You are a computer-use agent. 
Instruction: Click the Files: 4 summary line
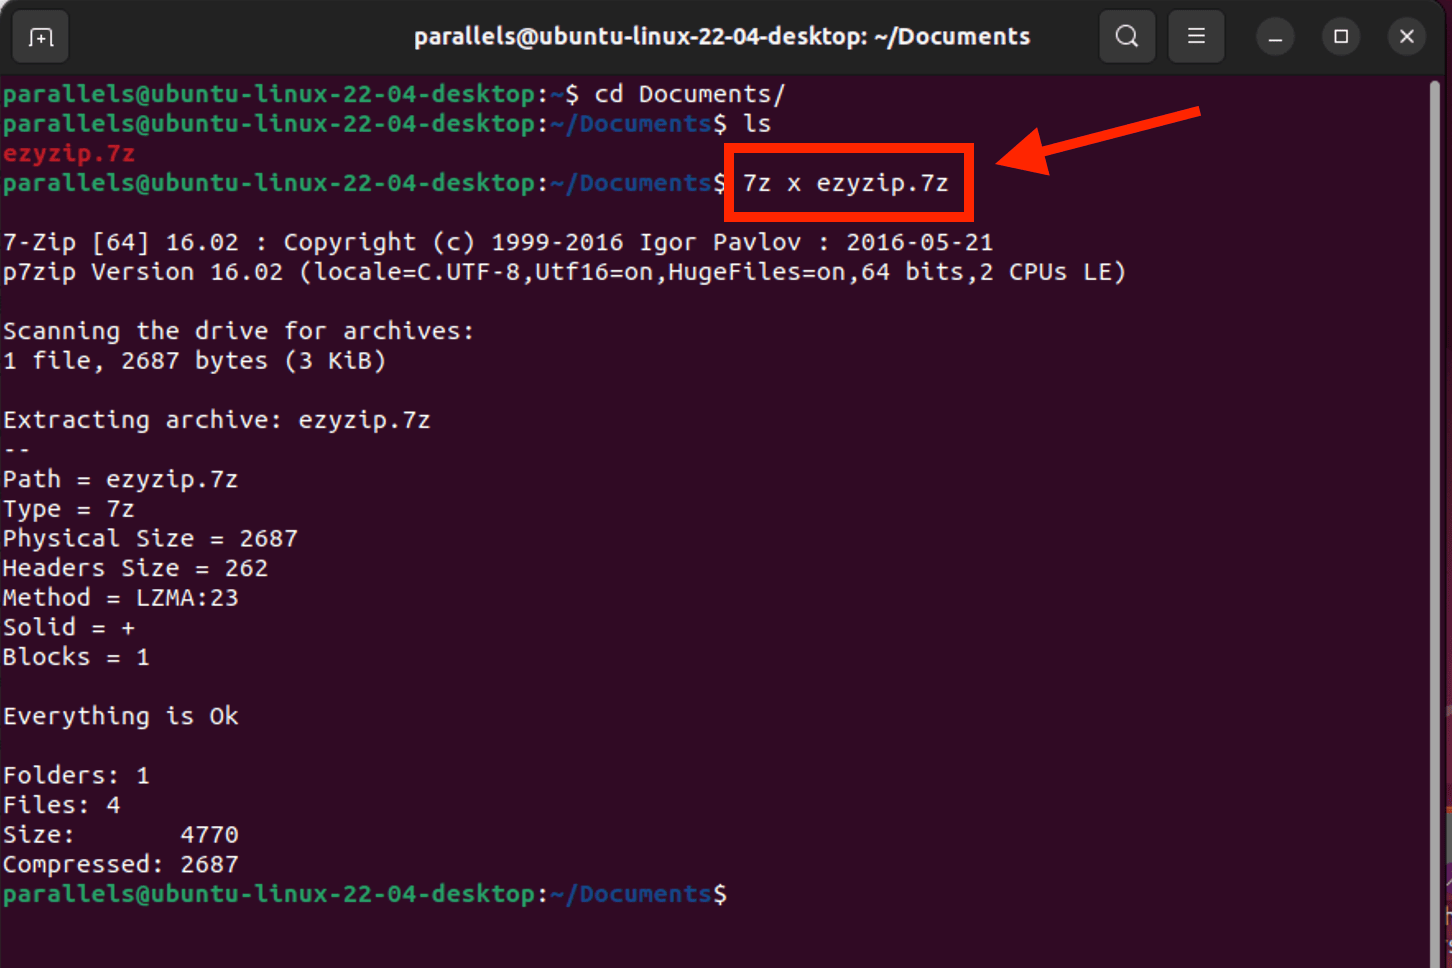pos(59,804)
